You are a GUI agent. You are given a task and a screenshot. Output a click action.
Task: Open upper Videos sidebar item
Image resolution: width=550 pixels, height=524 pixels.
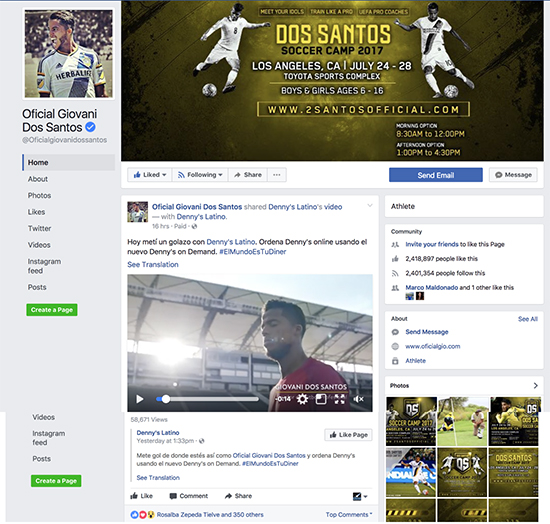tap(39, 245)
